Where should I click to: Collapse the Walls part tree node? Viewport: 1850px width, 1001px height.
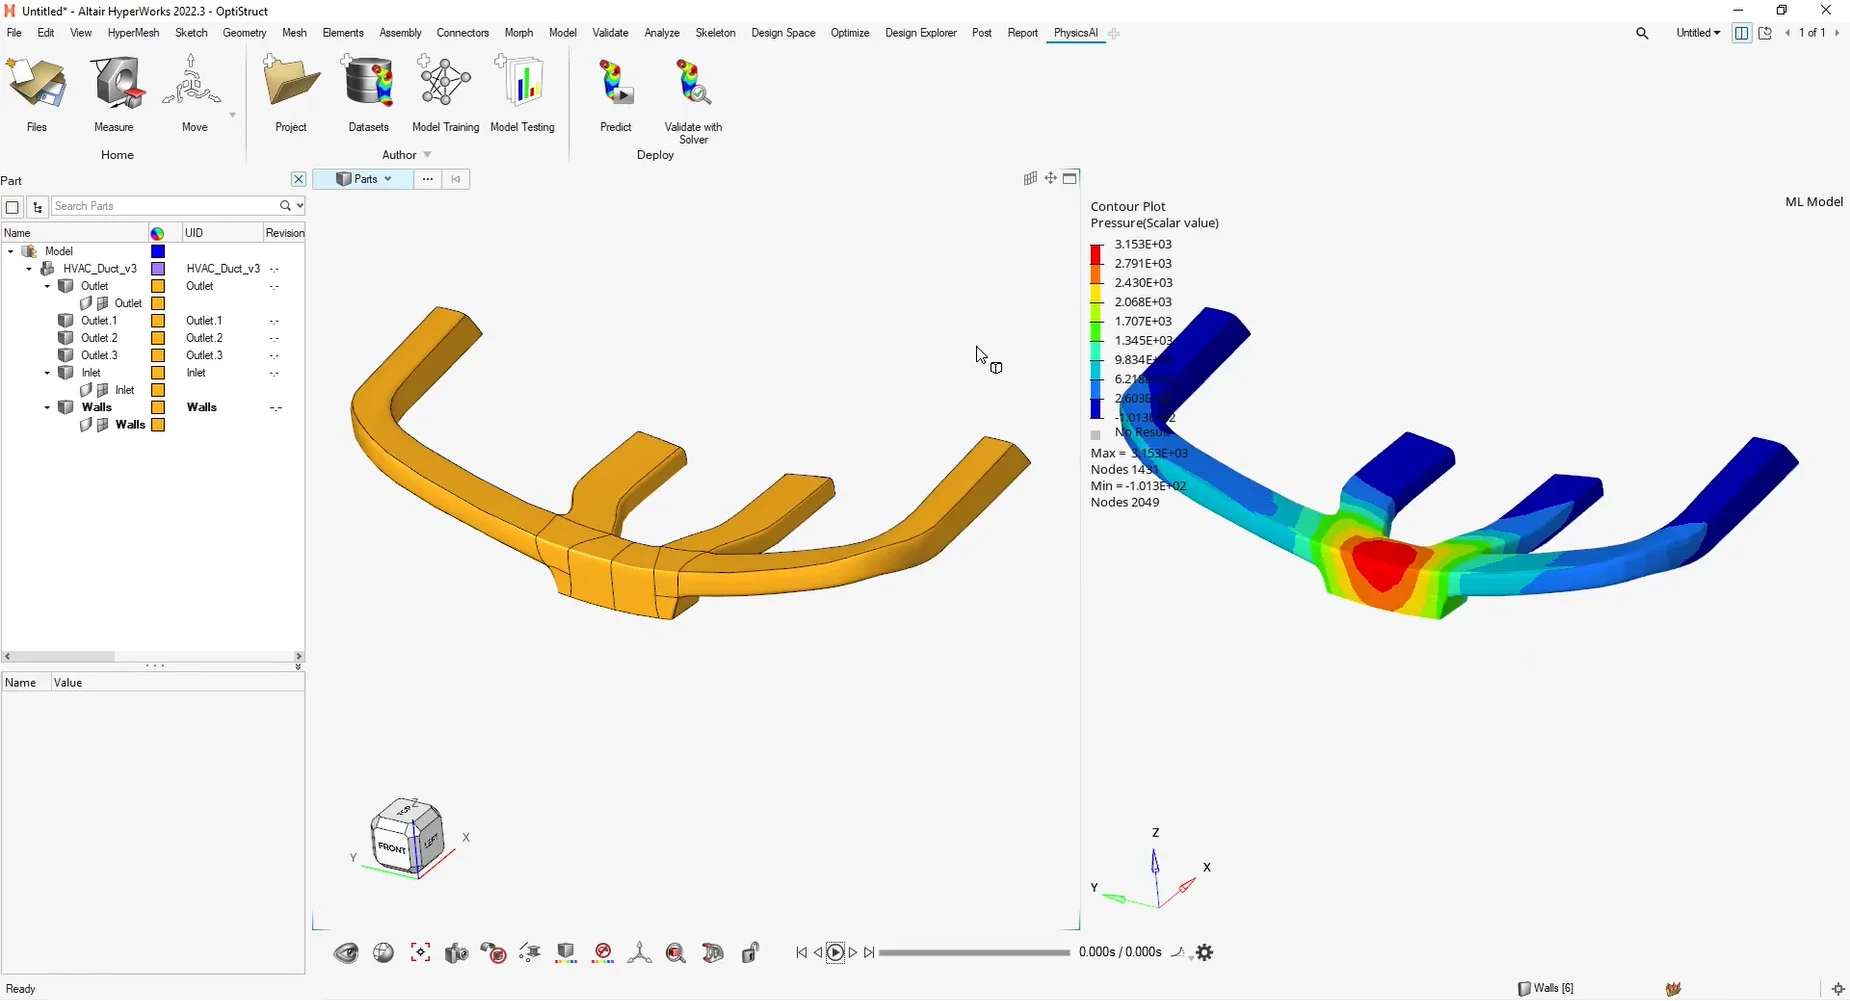(47, 408)
